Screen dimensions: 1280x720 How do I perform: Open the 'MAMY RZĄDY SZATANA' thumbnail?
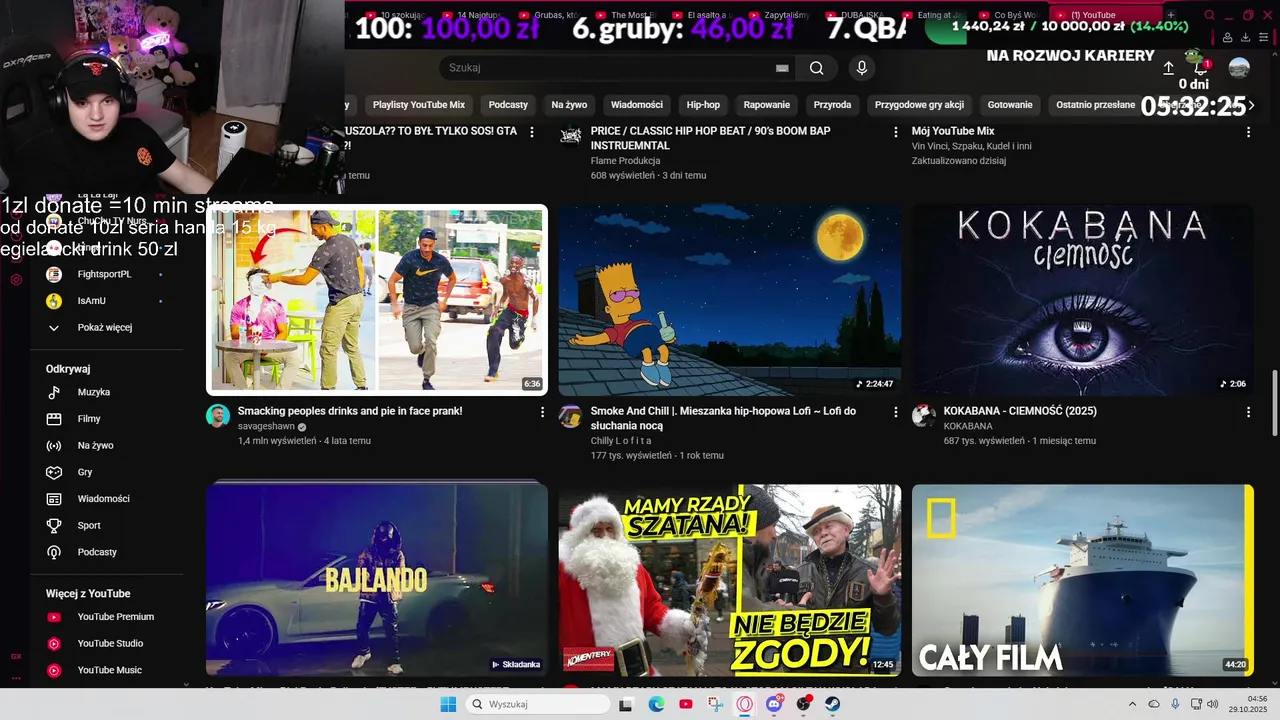click(729, 580)
